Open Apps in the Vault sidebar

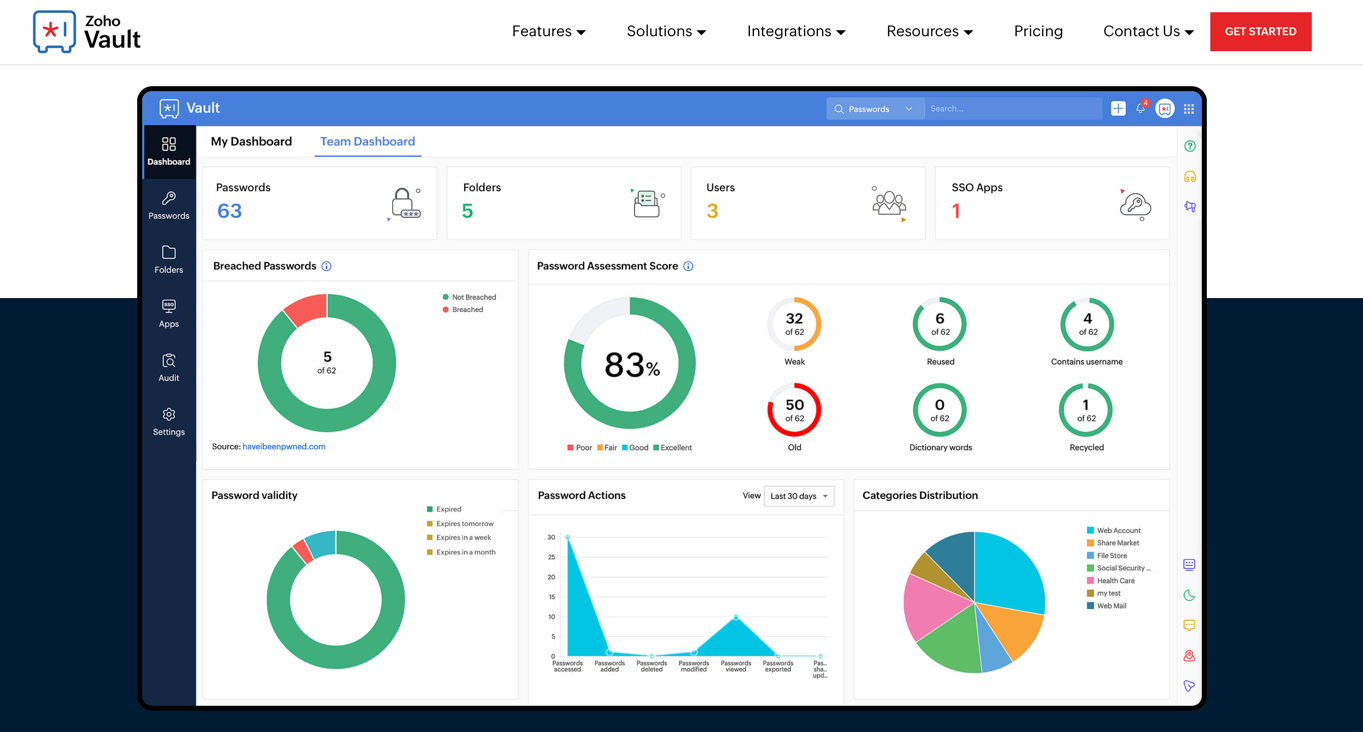click(x=168, y=314)
